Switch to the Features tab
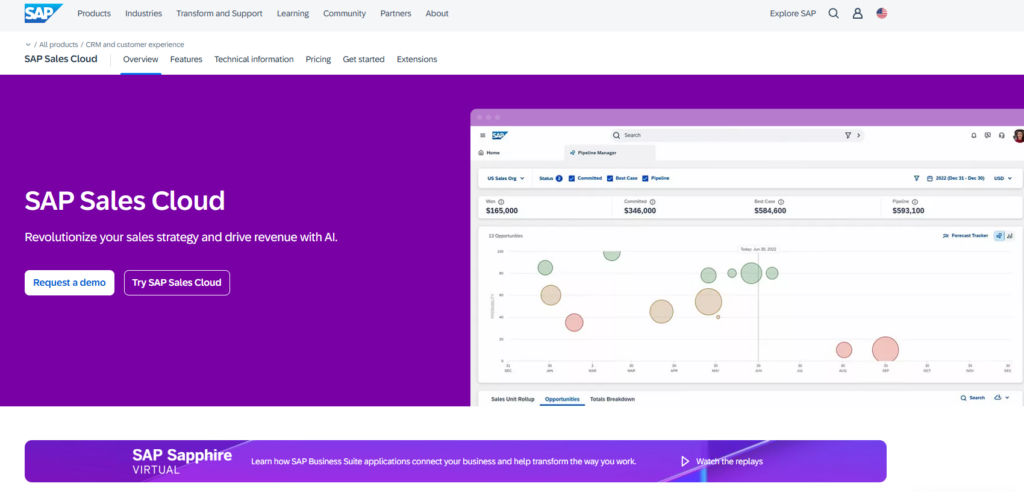Viewport: 1024px width, 492px height. (186, 59)
